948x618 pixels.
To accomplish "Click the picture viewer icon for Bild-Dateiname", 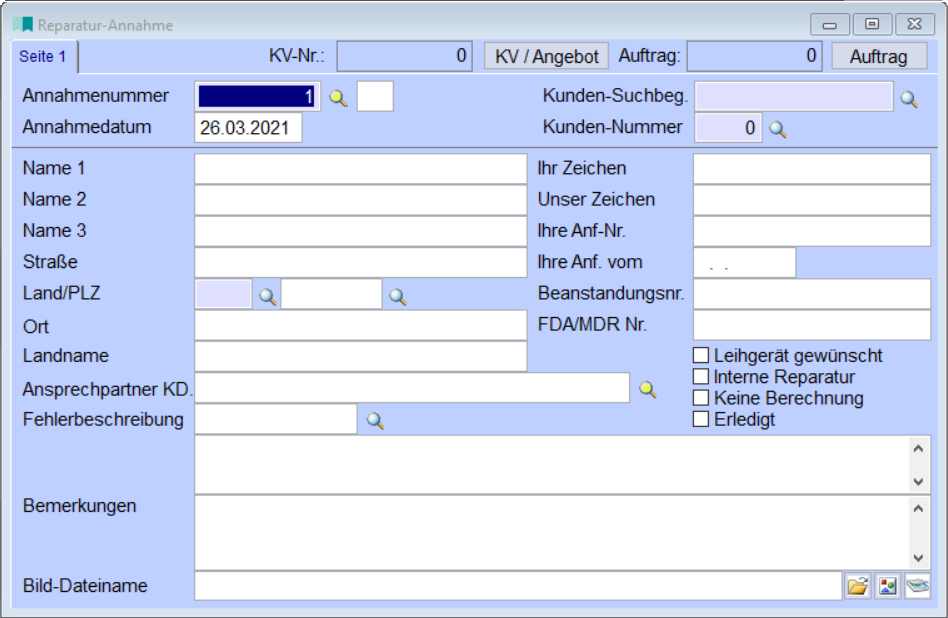I will (x=887, y=586).
